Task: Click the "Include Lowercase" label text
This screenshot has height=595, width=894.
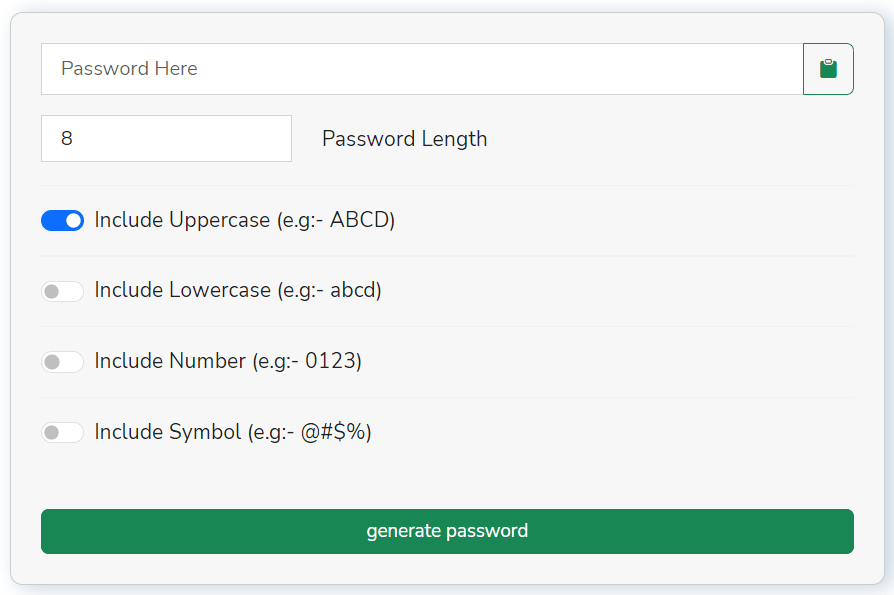Action: (x=182, y=290)
